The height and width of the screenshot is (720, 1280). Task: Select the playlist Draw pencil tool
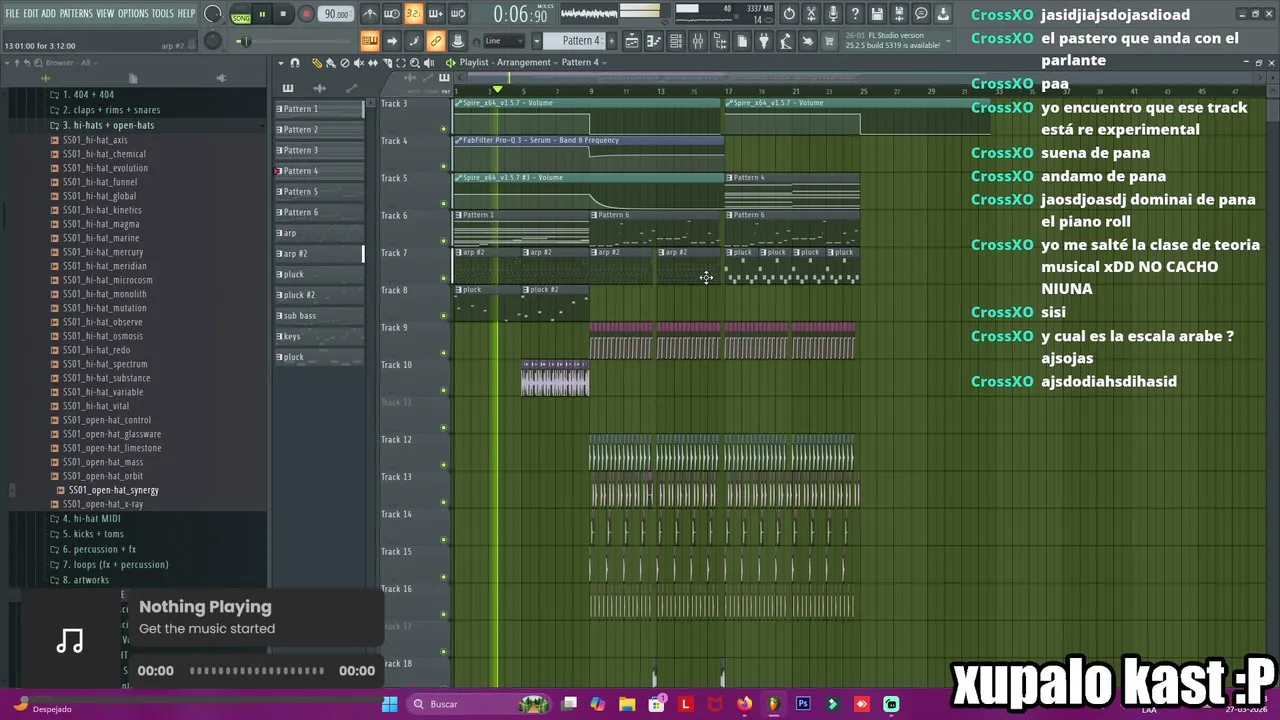pyautogui.click(x=317, y=62)
